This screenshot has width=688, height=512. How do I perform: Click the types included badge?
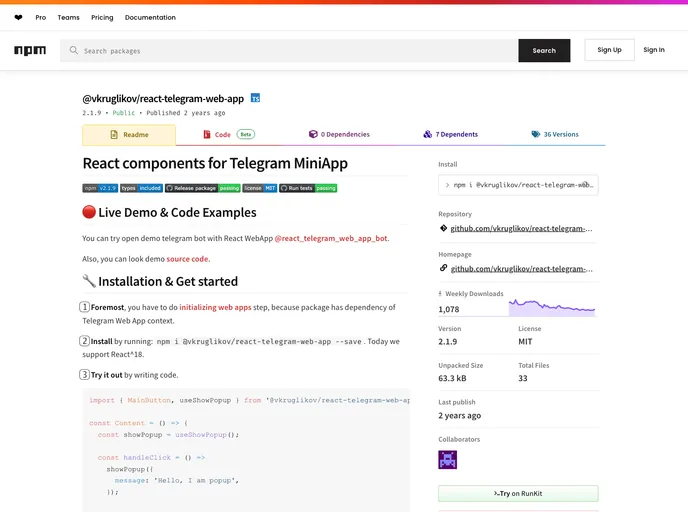coord(141,188)
